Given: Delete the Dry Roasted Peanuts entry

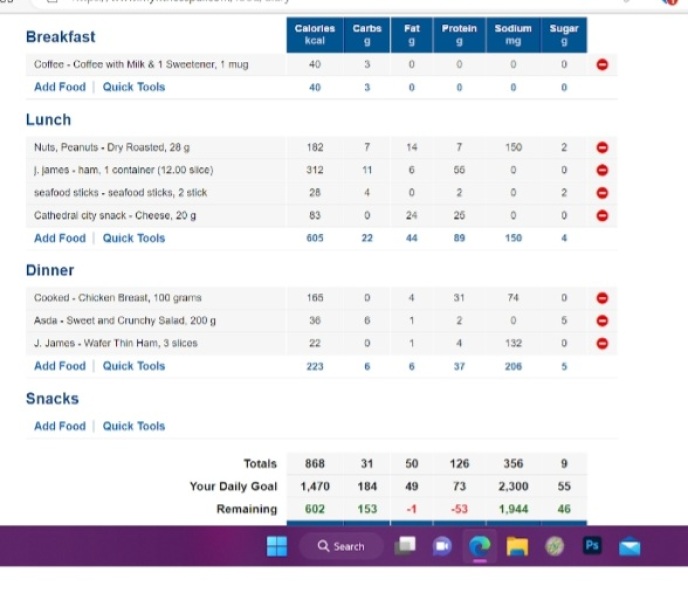Looking at the screenshot, I should click(602, 147).
